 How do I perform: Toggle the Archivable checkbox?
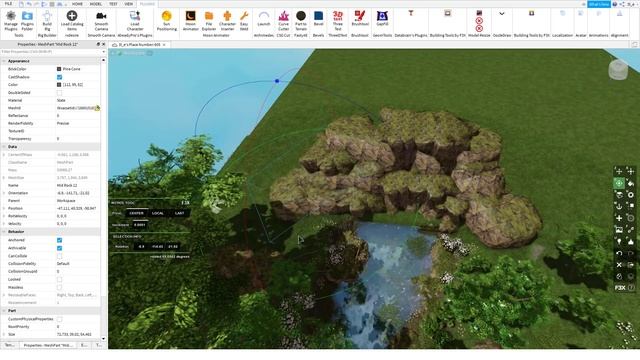[x=60, y=248]
